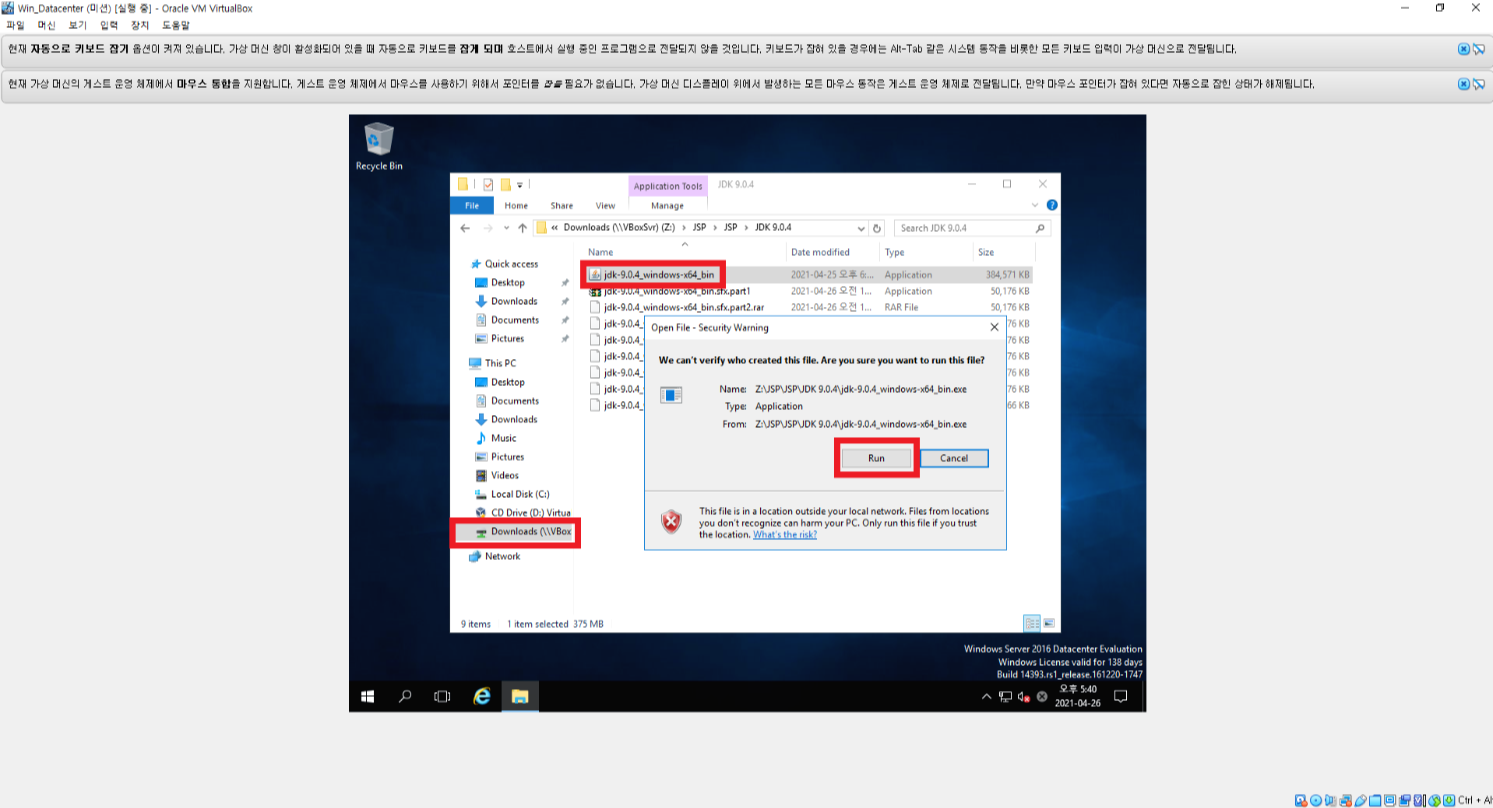Click the red shield warning icon in the dialog

(x=671, y=521)
